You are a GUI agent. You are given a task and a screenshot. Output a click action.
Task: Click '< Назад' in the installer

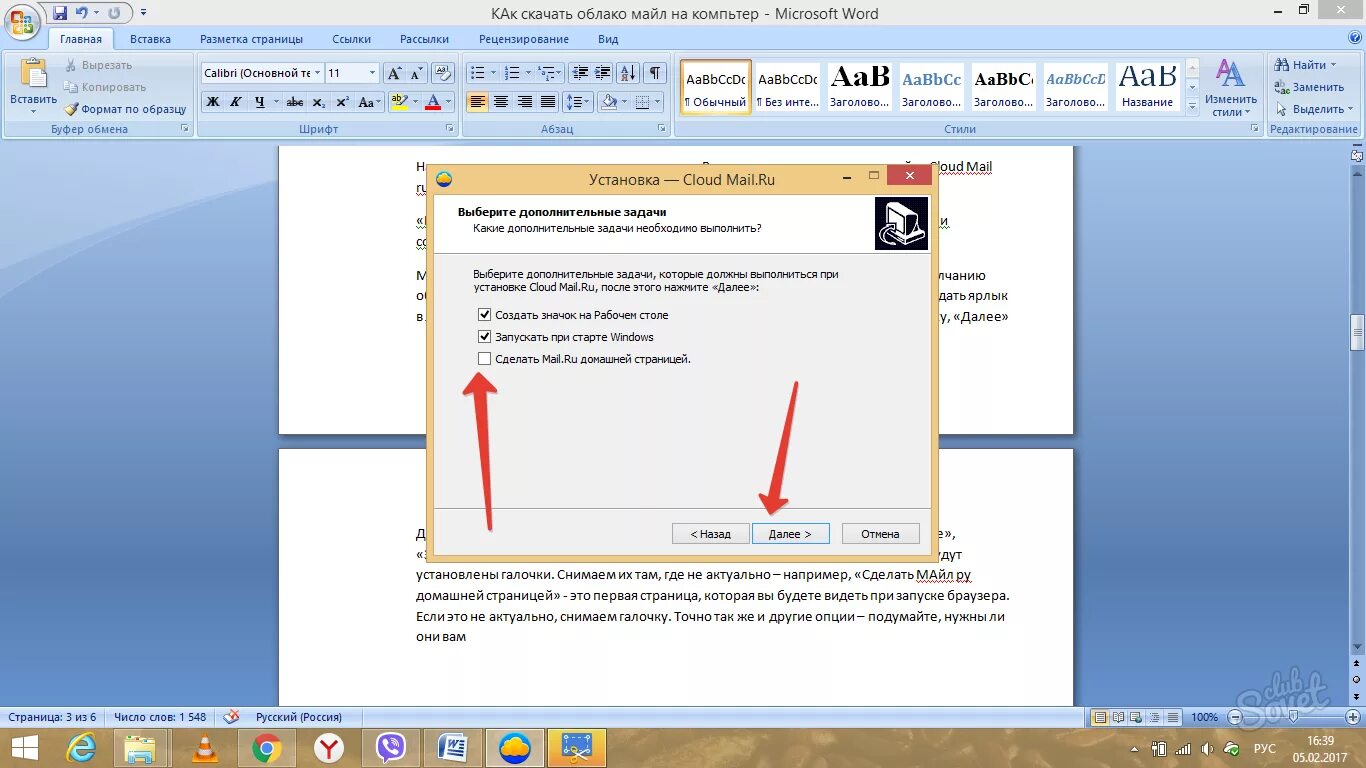[x=711, y=534]
